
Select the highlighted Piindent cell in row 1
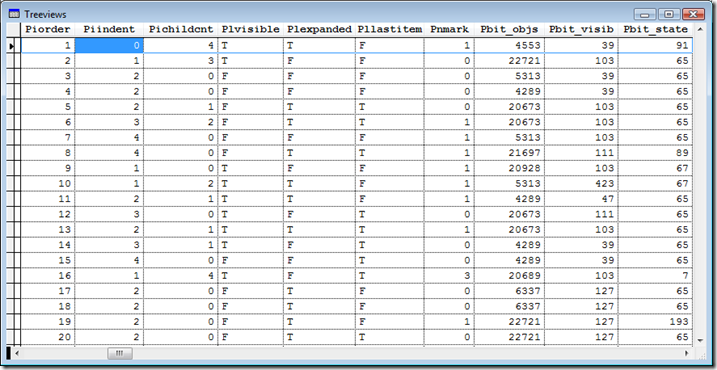pos(109,46)
